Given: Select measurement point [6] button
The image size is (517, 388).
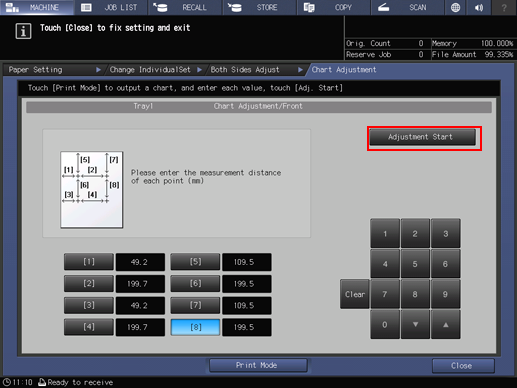Looking at the screenshot, I should pos(195,283).
